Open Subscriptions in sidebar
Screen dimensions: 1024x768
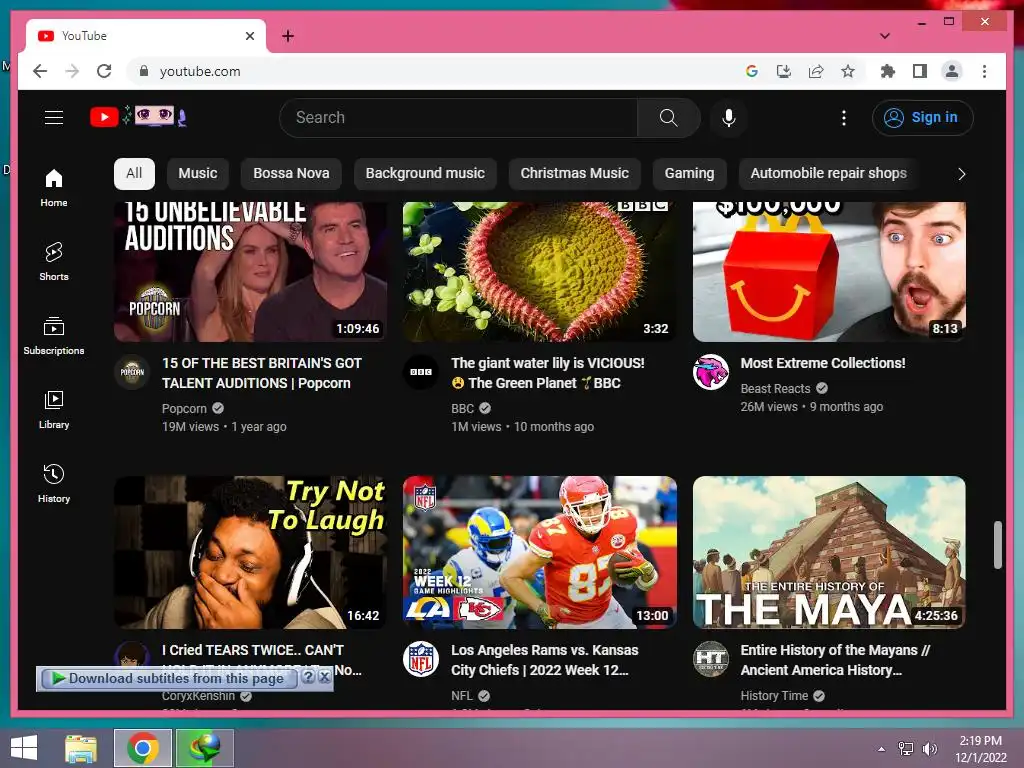[x=54, y=336]
